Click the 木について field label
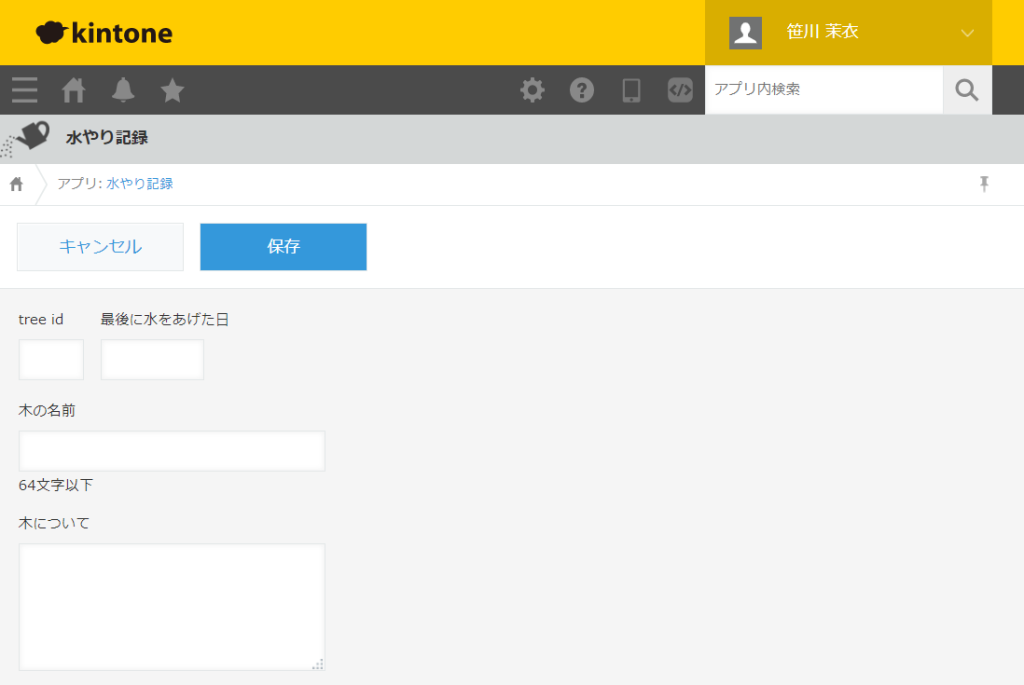1024x685 pixels. tap(54, 523)
